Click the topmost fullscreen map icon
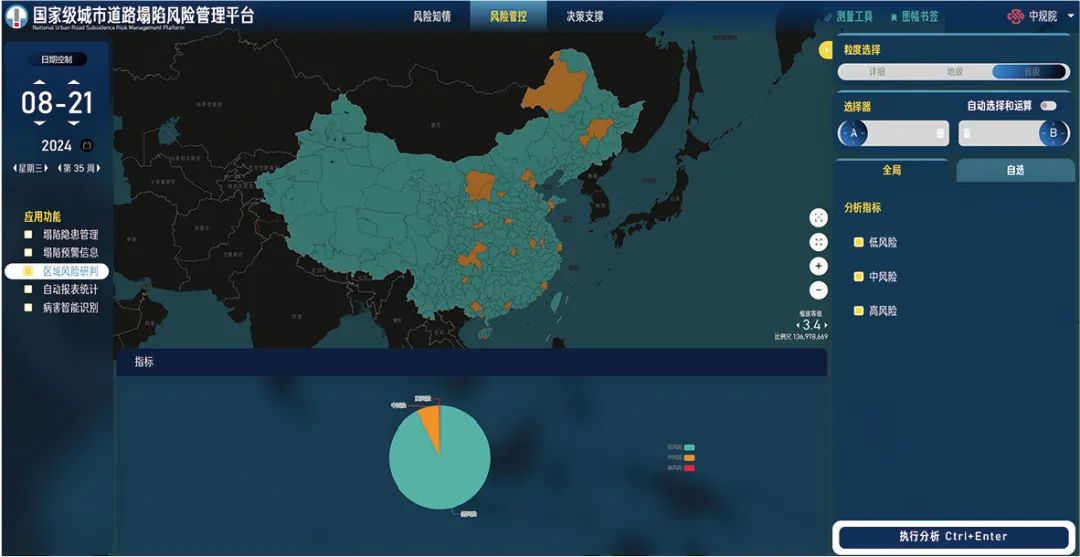Image resolution: width=1080 pixels, height=557 pixels. click(x=819, y=218)
